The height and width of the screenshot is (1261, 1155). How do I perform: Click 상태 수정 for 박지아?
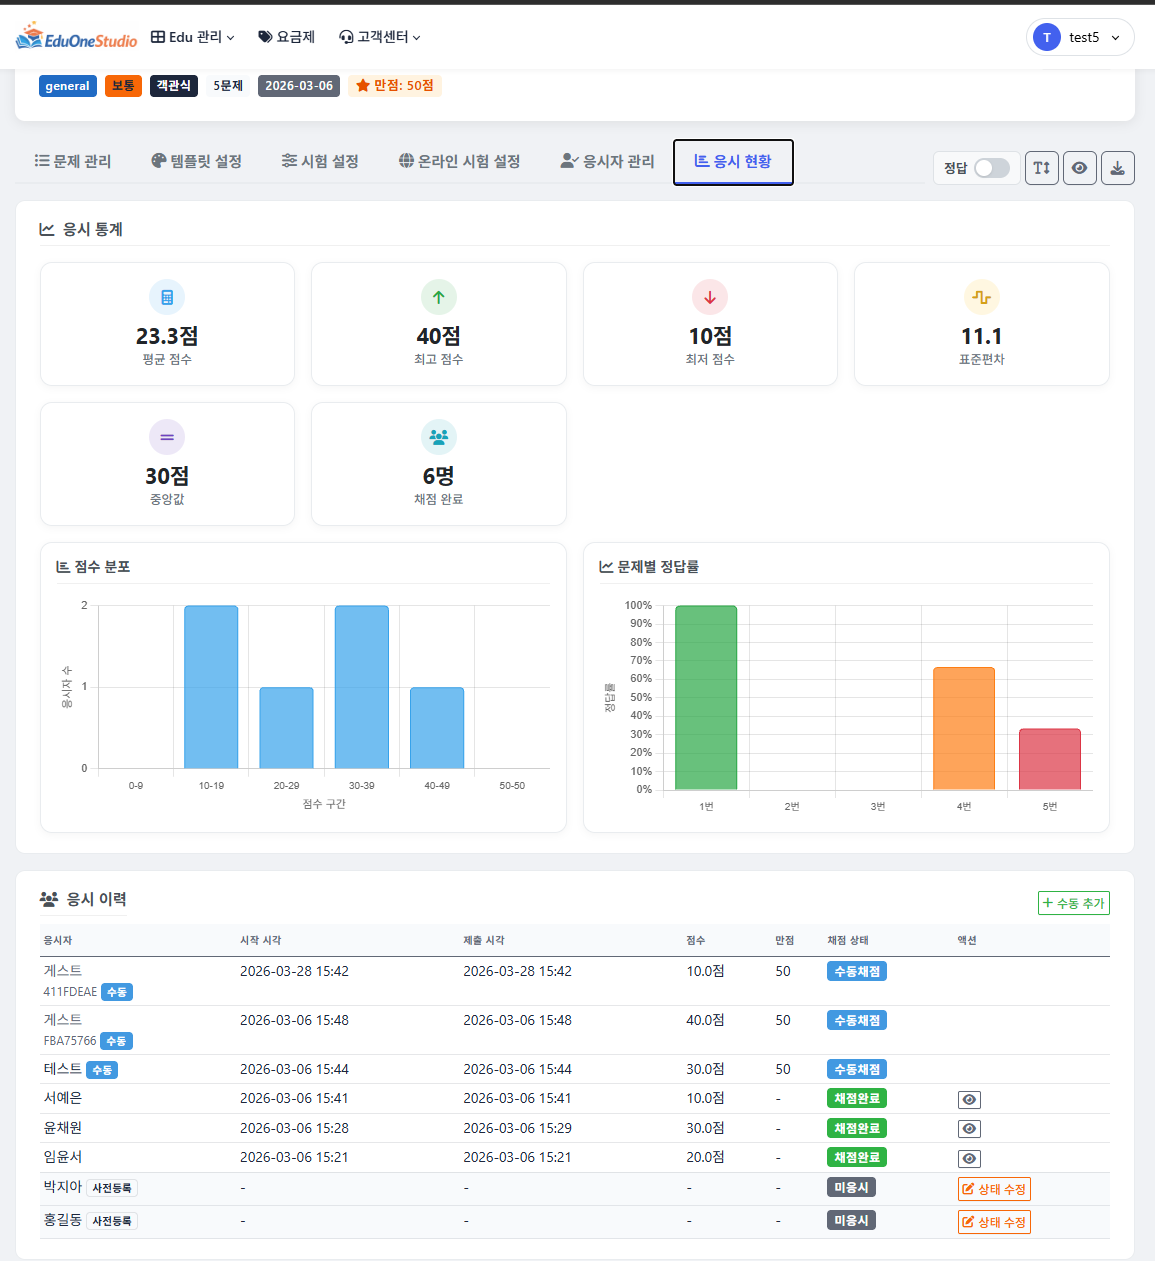[993, 1189]
